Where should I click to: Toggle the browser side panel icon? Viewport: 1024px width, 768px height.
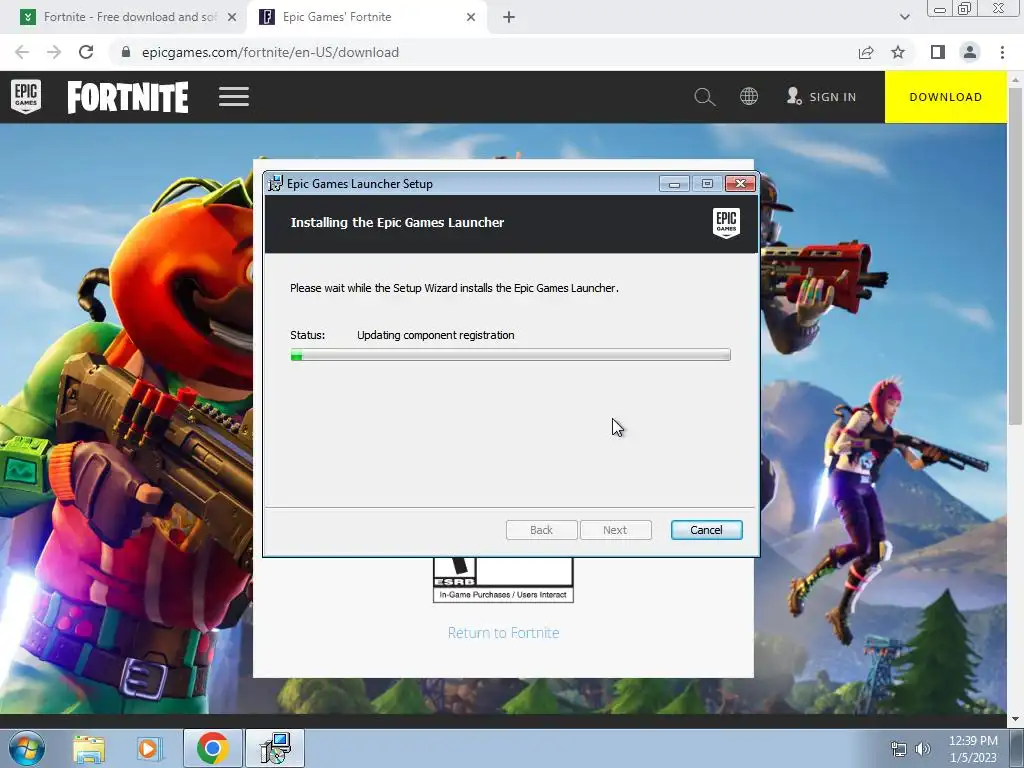click(938, 52)
